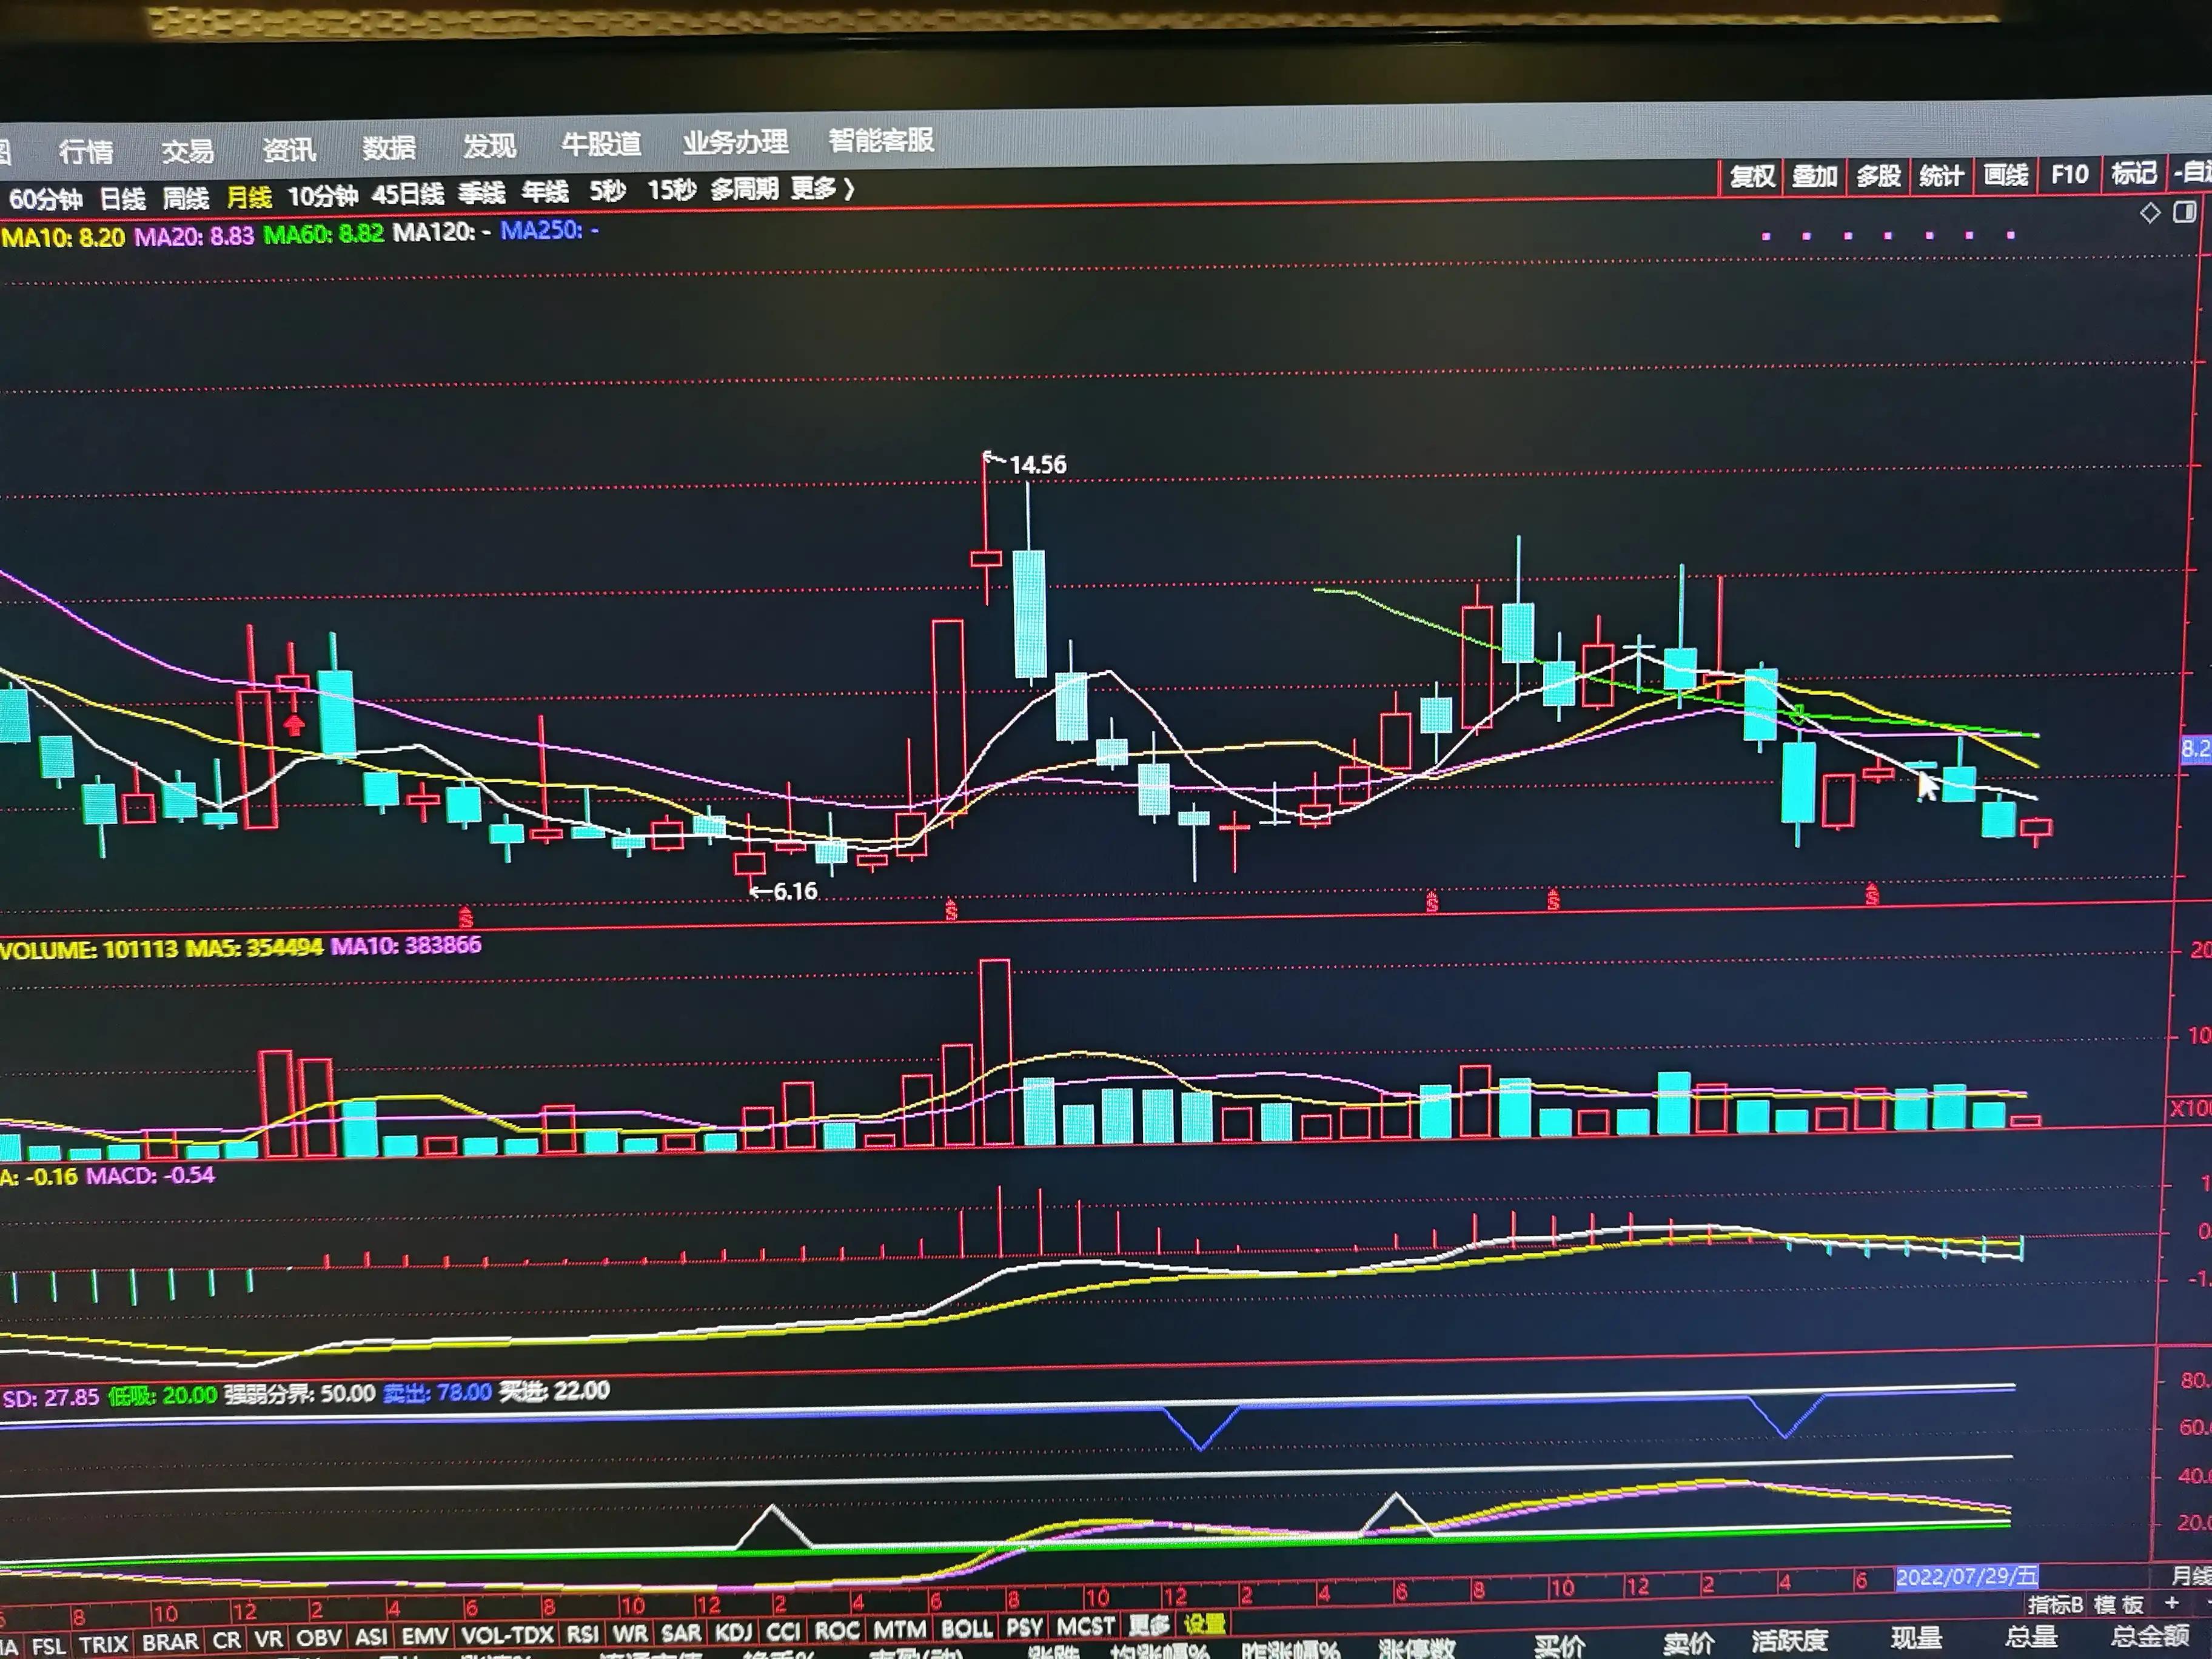The image size is (2212, 1659).
Task: Expand 更多 in the indicator tab bar
Action: coord(1148,1625)
